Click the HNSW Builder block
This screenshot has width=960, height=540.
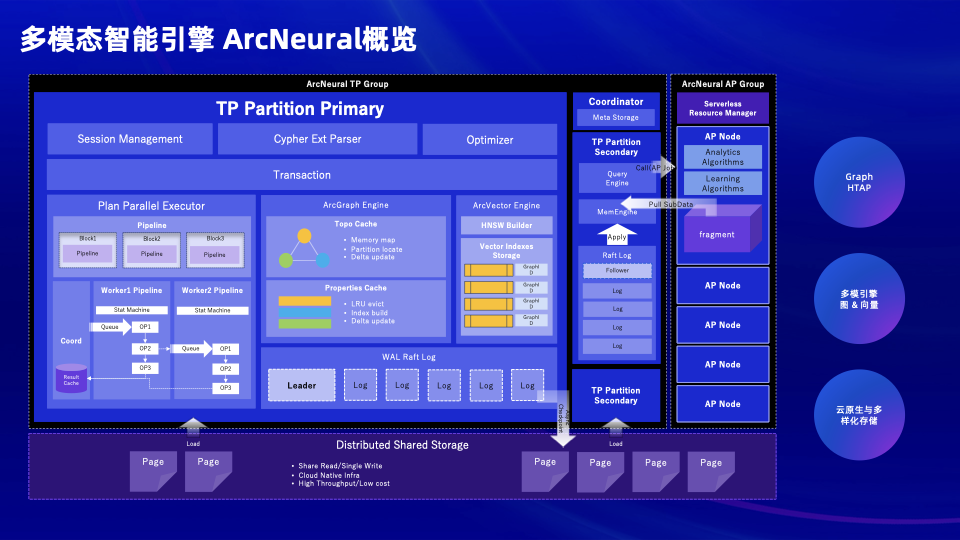coord(506,225)
